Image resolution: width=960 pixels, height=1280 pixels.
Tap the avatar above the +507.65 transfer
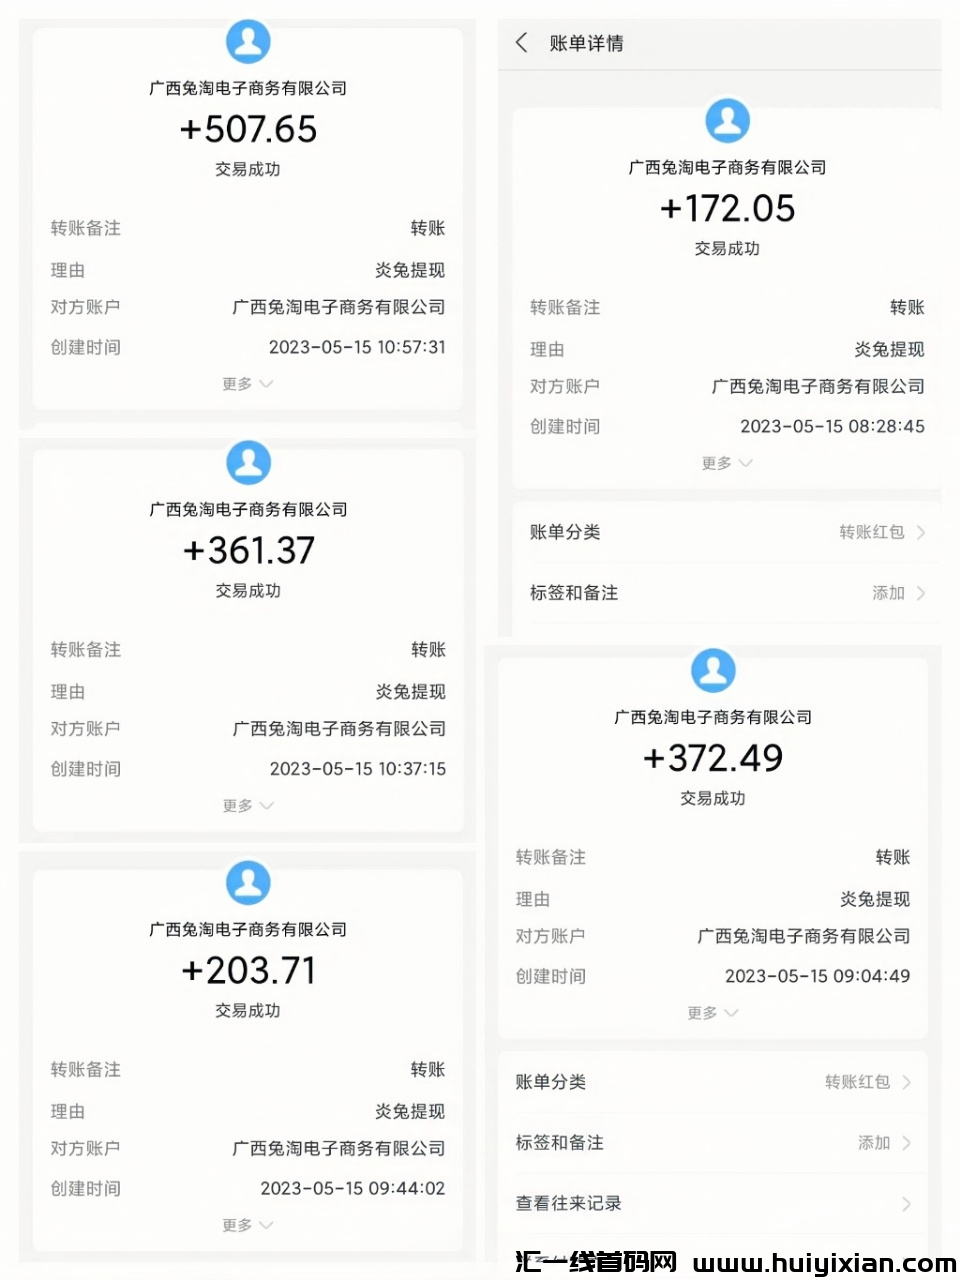pos(248,42)
